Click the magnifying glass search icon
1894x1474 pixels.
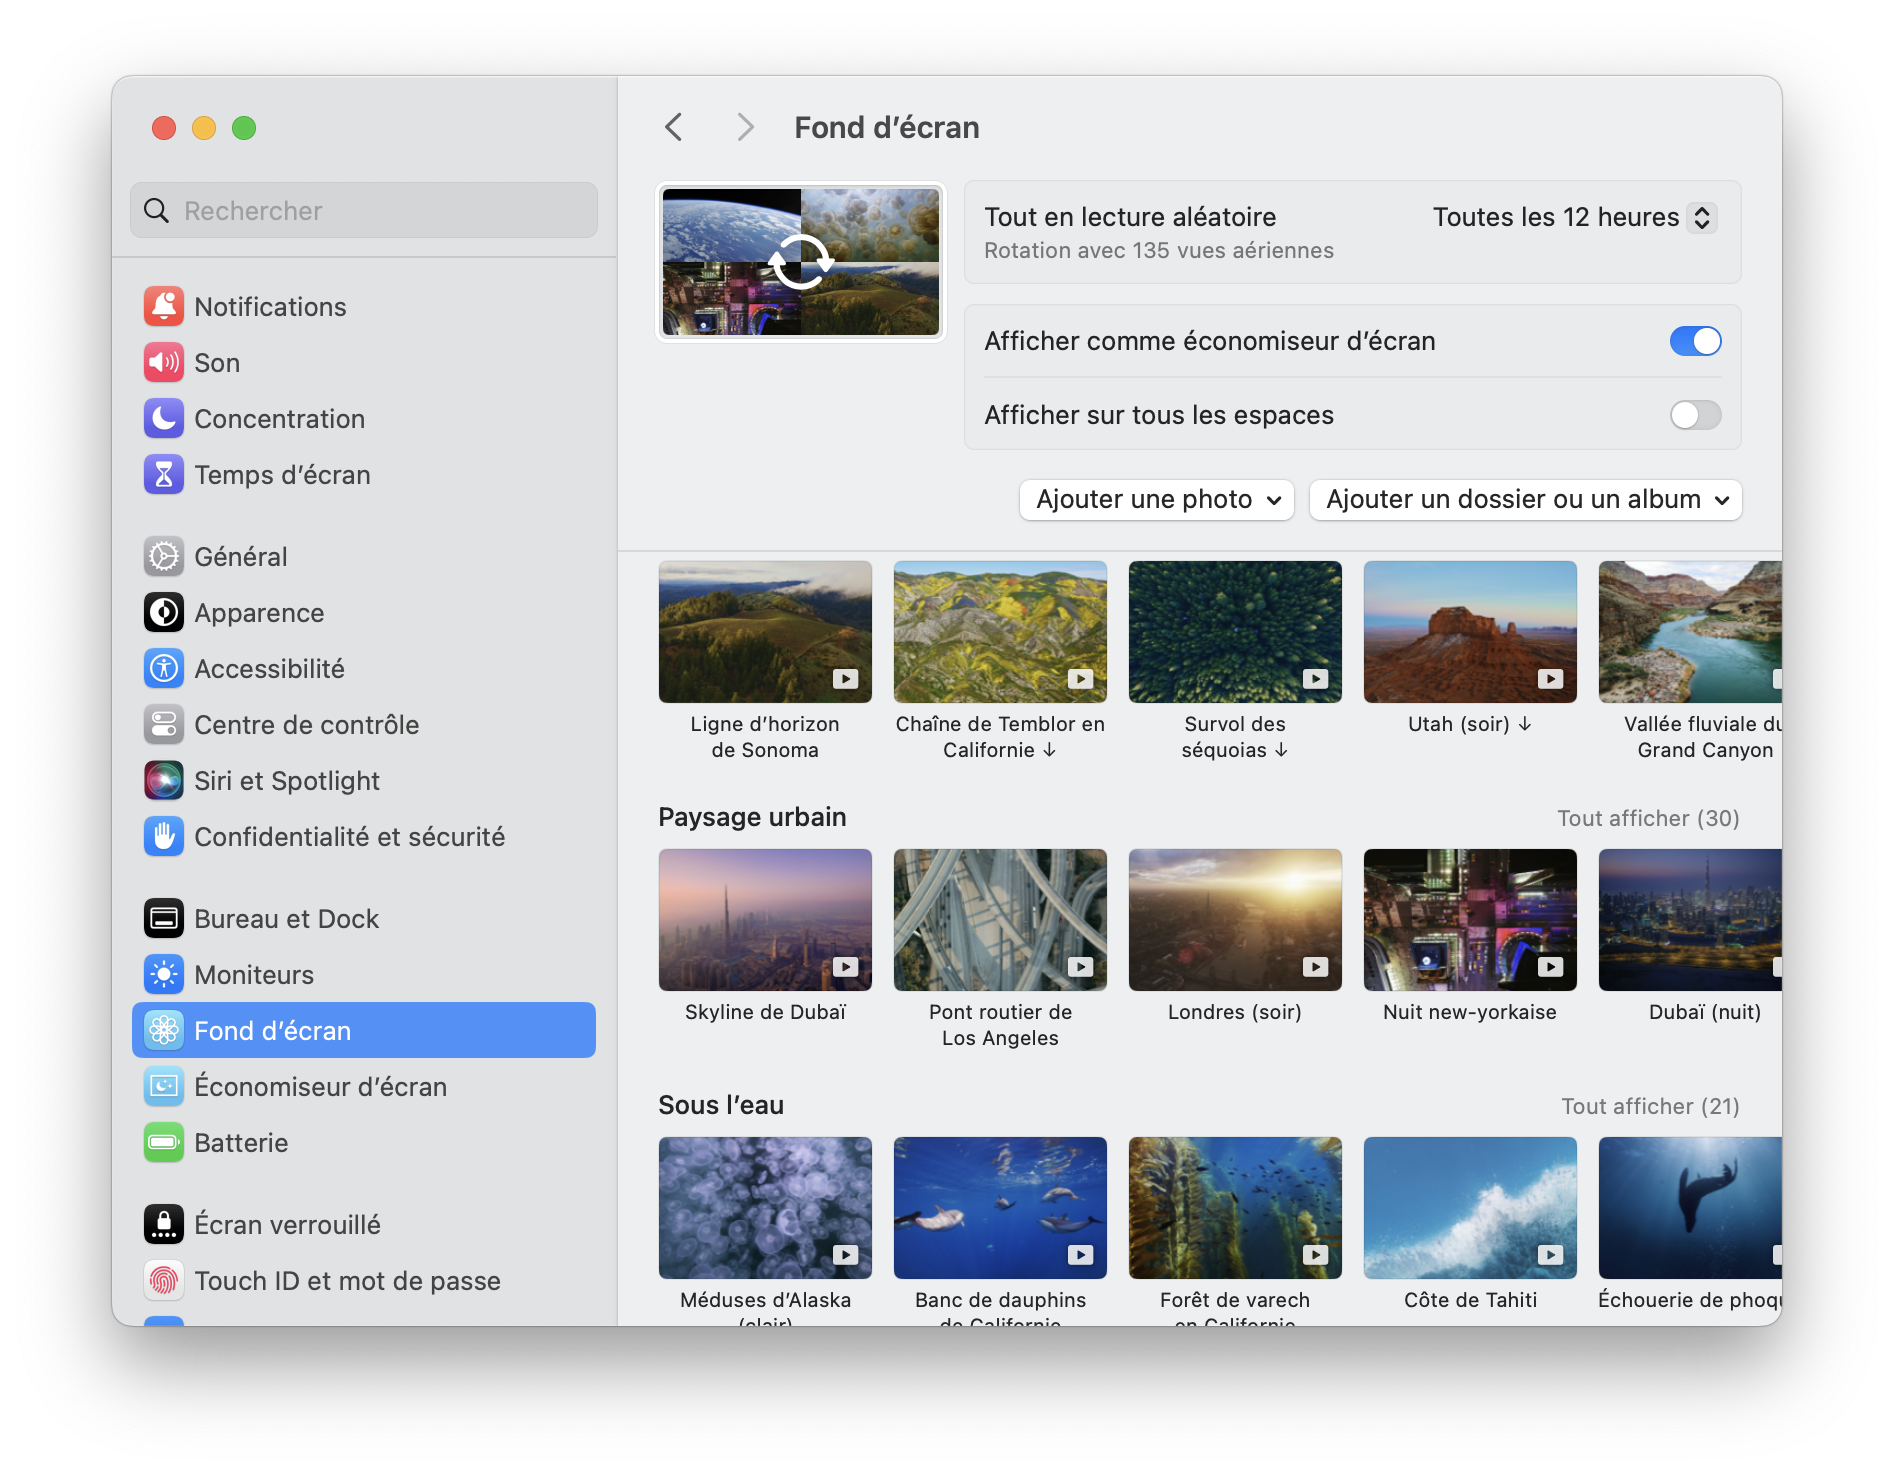pos(157,211)
